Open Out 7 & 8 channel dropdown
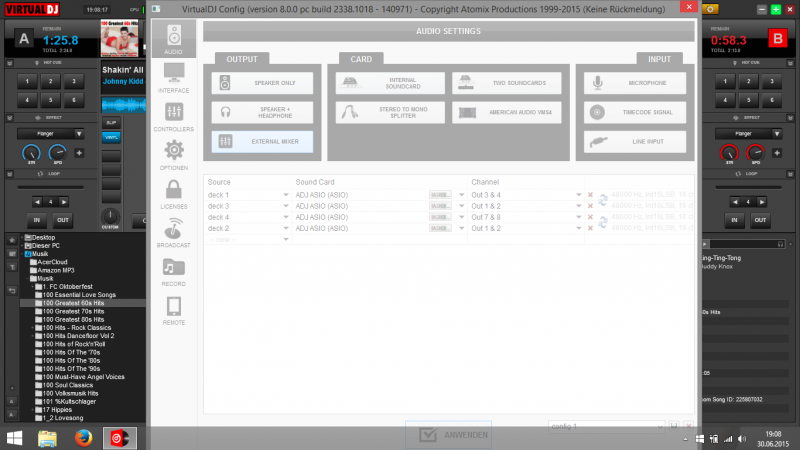Screen dimensions: 800x450 click(579, 217)
